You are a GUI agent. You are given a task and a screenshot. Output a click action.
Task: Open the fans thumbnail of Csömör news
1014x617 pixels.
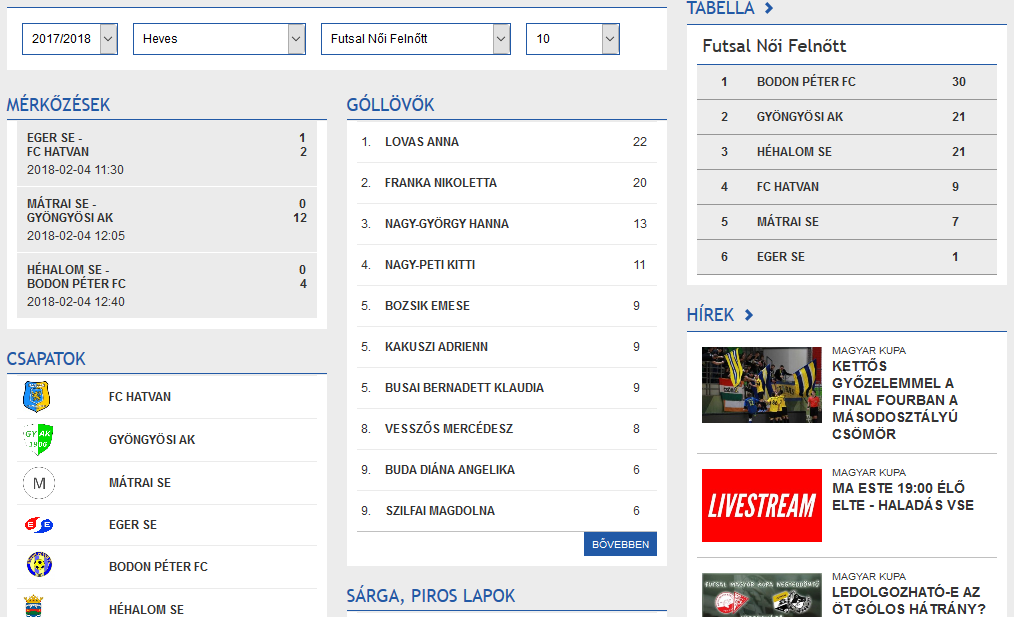tap(762, 385)
